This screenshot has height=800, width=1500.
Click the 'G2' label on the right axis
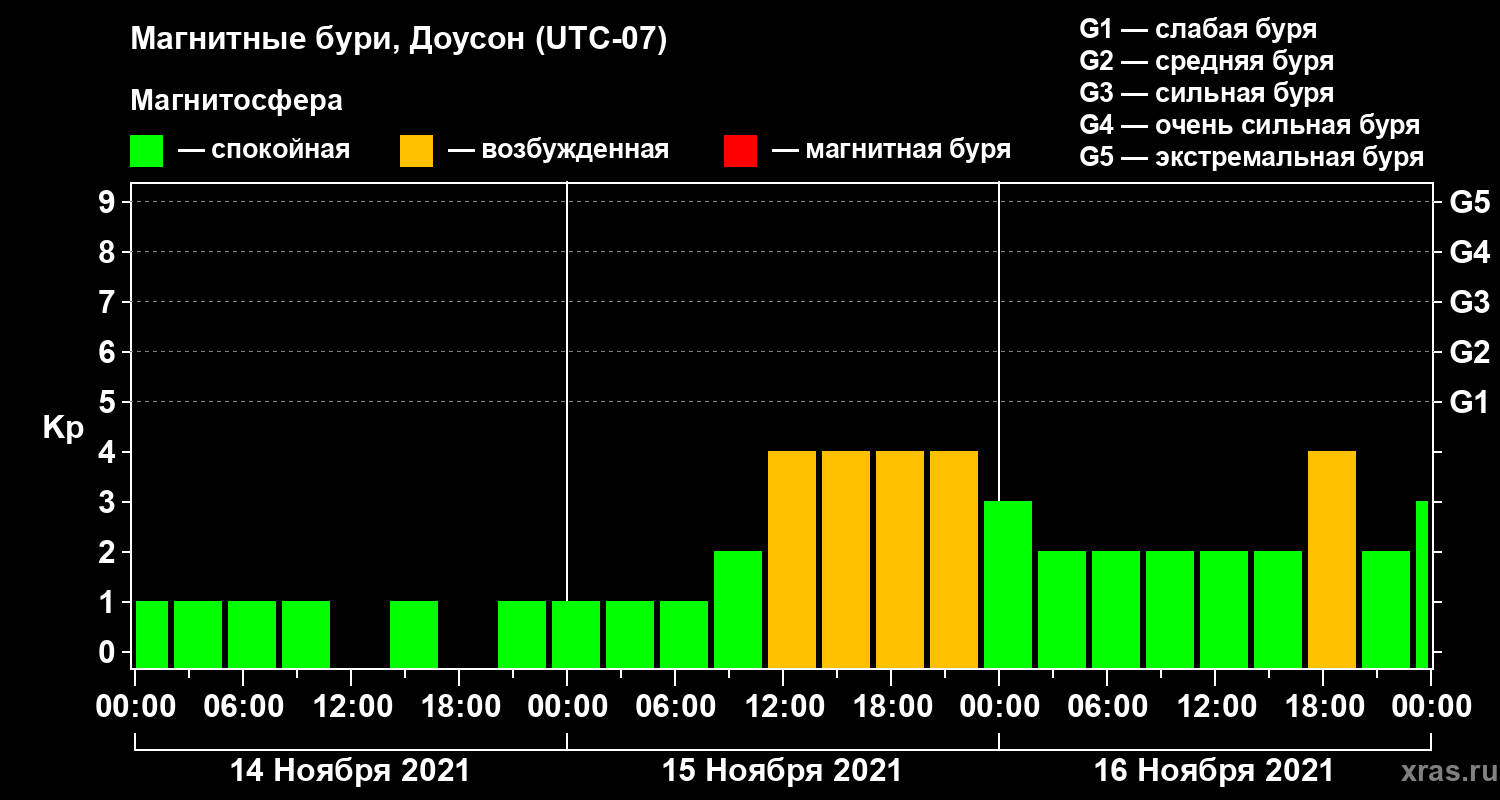pos(1469,353)
